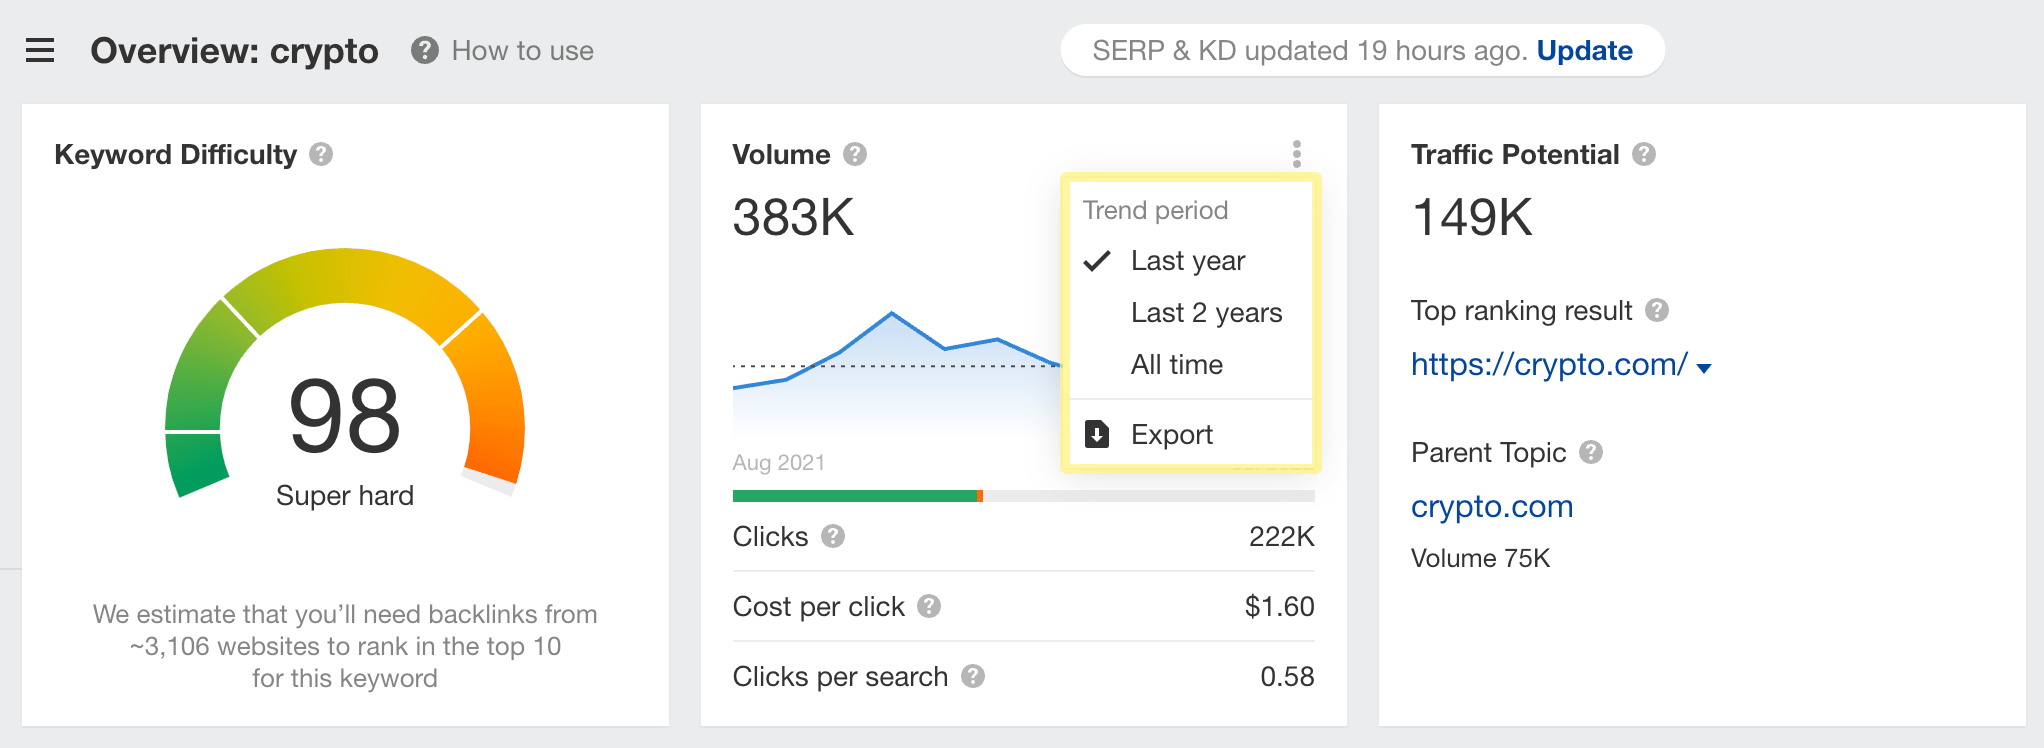
Task: Open the hamburger navigation menu
Action: (40, 50)
